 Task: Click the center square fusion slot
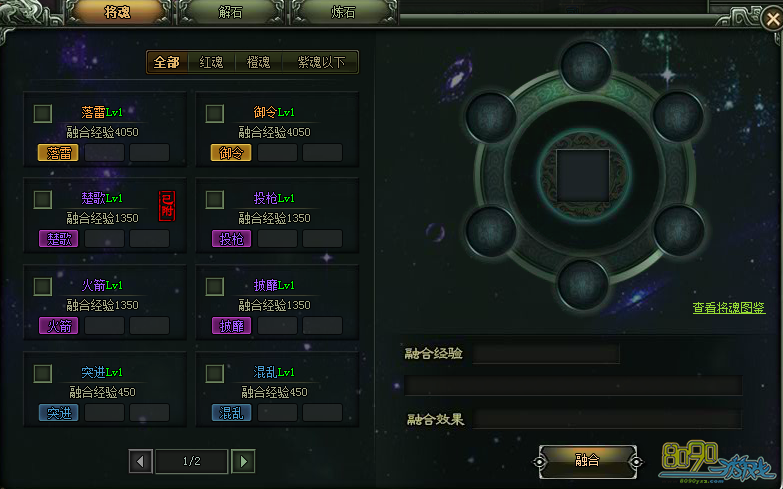[x=583, y=175]
